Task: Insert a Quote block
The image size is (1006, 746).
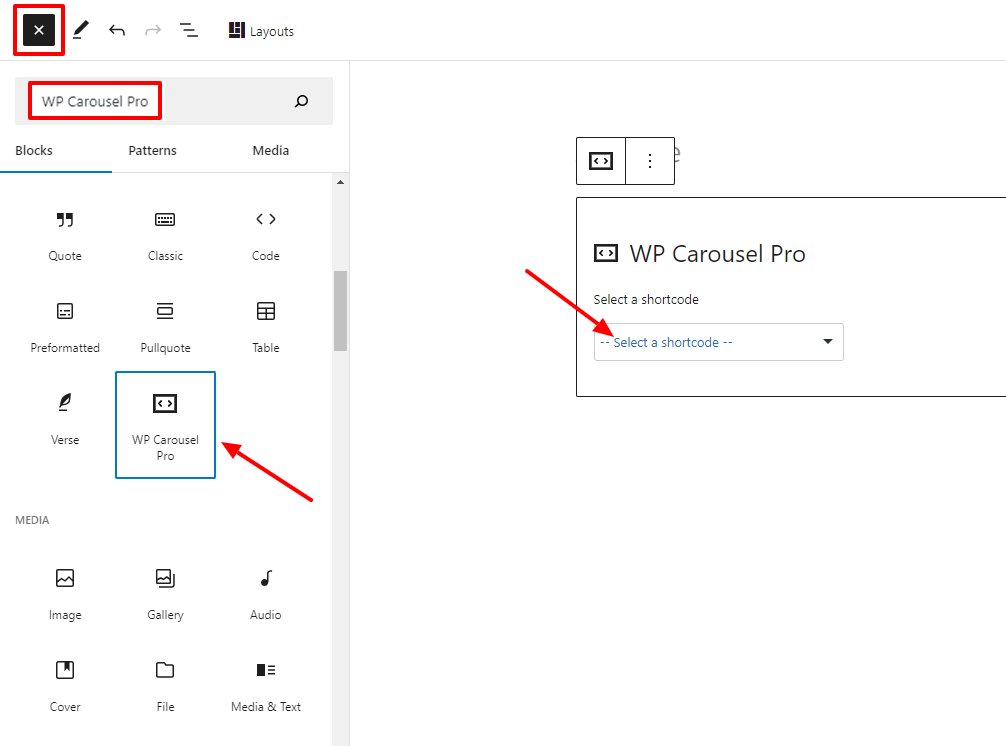Action: 65,235
